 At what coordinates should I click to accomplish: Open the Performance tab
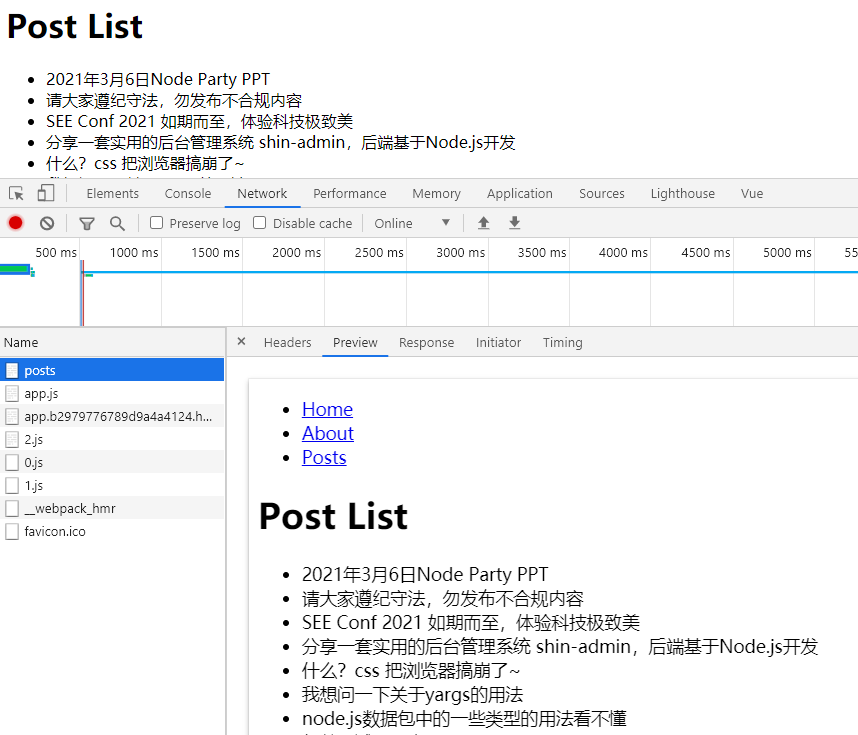tap(350, 194)
